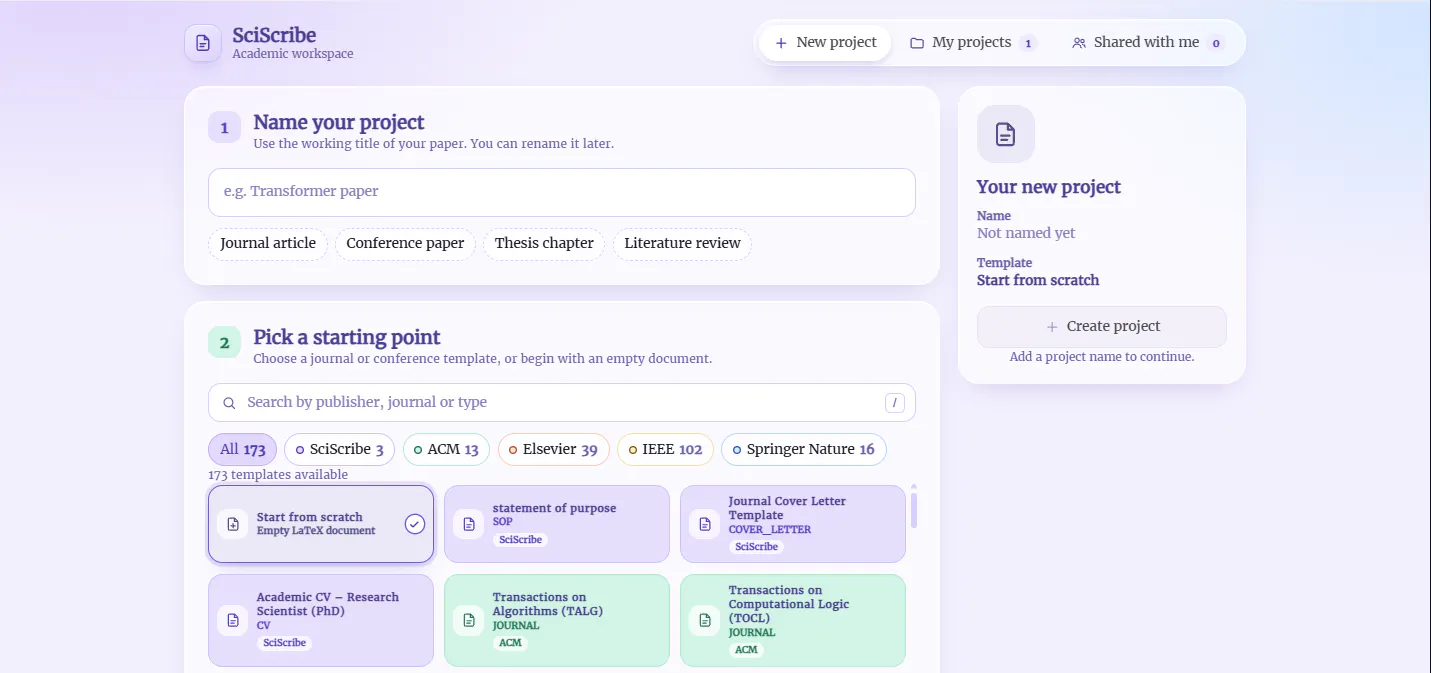1431x673 pixels.
Task: Click the Transactions on Algorithms document icon
Action: pos(469,620)
